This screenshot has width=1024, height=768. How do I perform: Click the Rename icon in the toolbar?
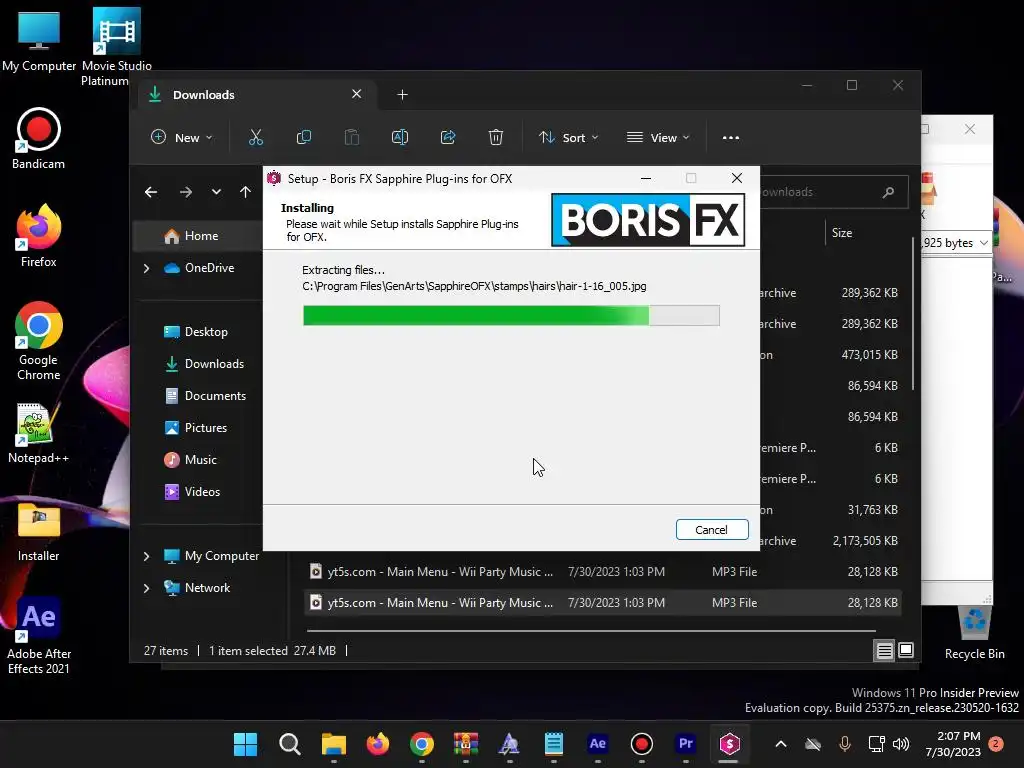click(400, 138)
